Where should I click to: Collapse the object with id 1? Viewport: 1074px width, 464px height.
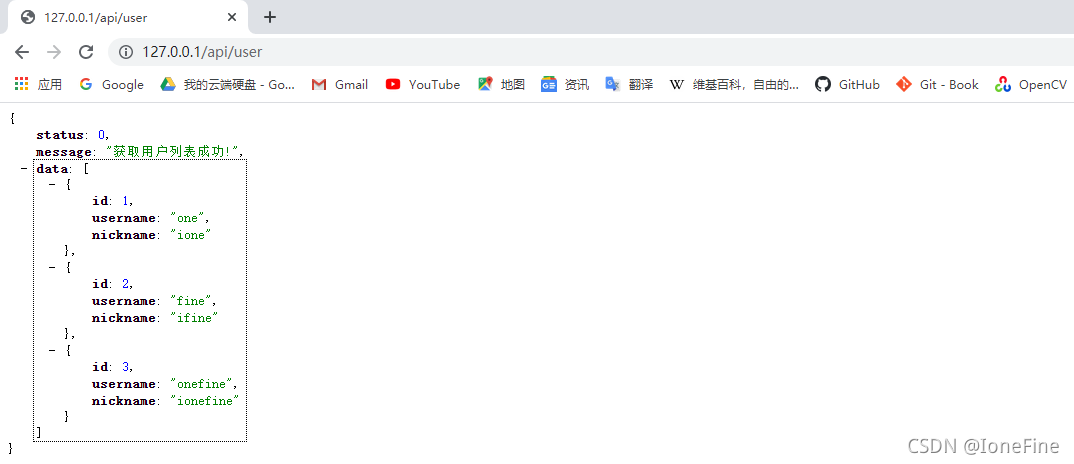[x=52, y=185]
